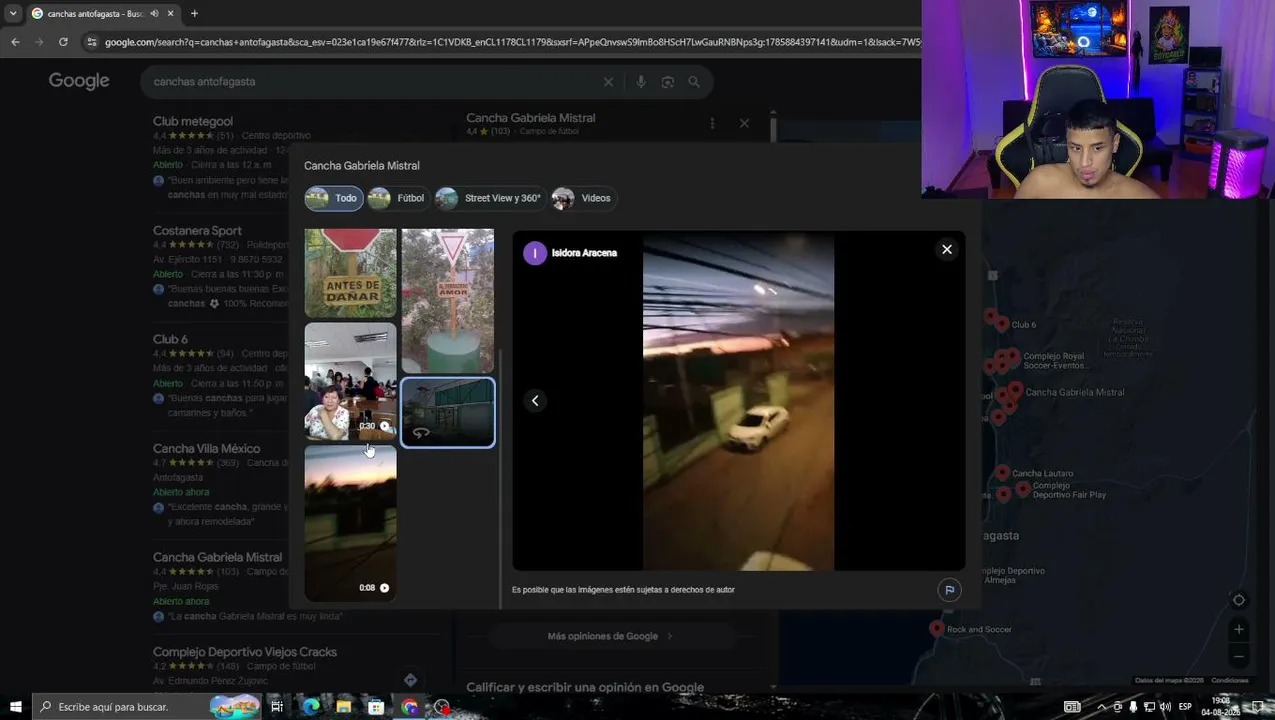
Task: Clear the search box text
Action: (608, 82)
